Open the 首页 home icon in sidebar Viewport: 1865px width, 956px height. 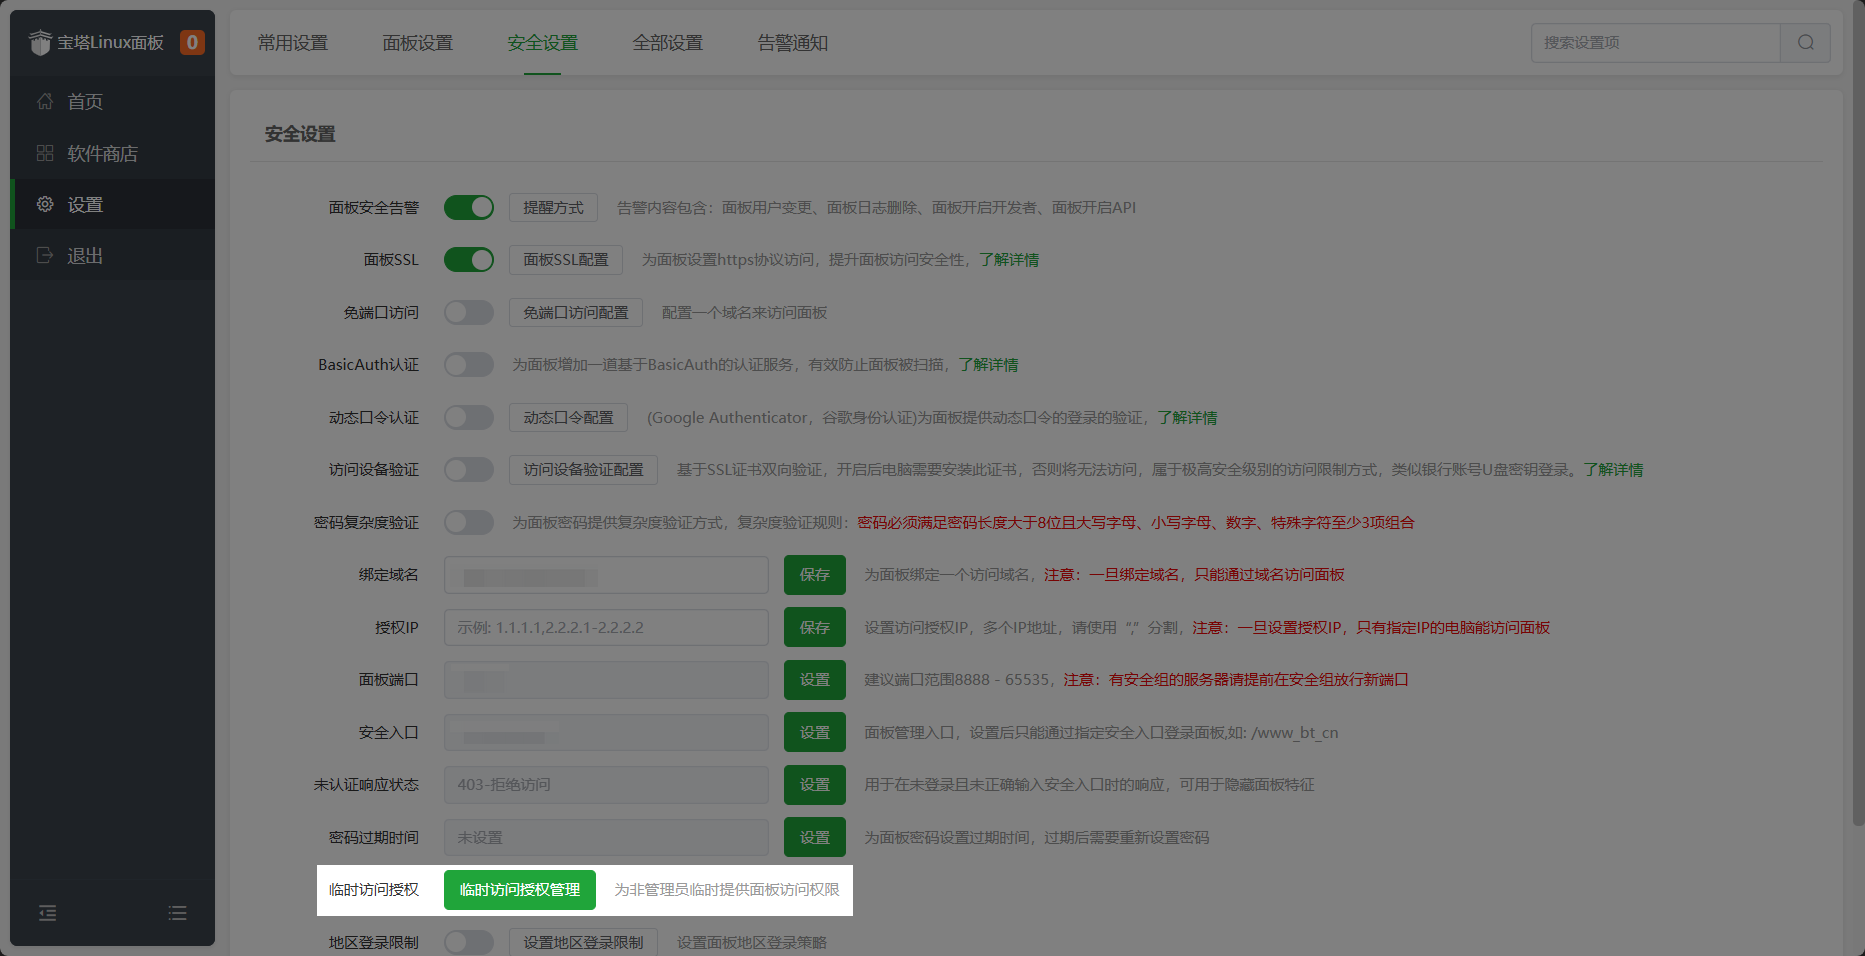click(x=44, y=101)
